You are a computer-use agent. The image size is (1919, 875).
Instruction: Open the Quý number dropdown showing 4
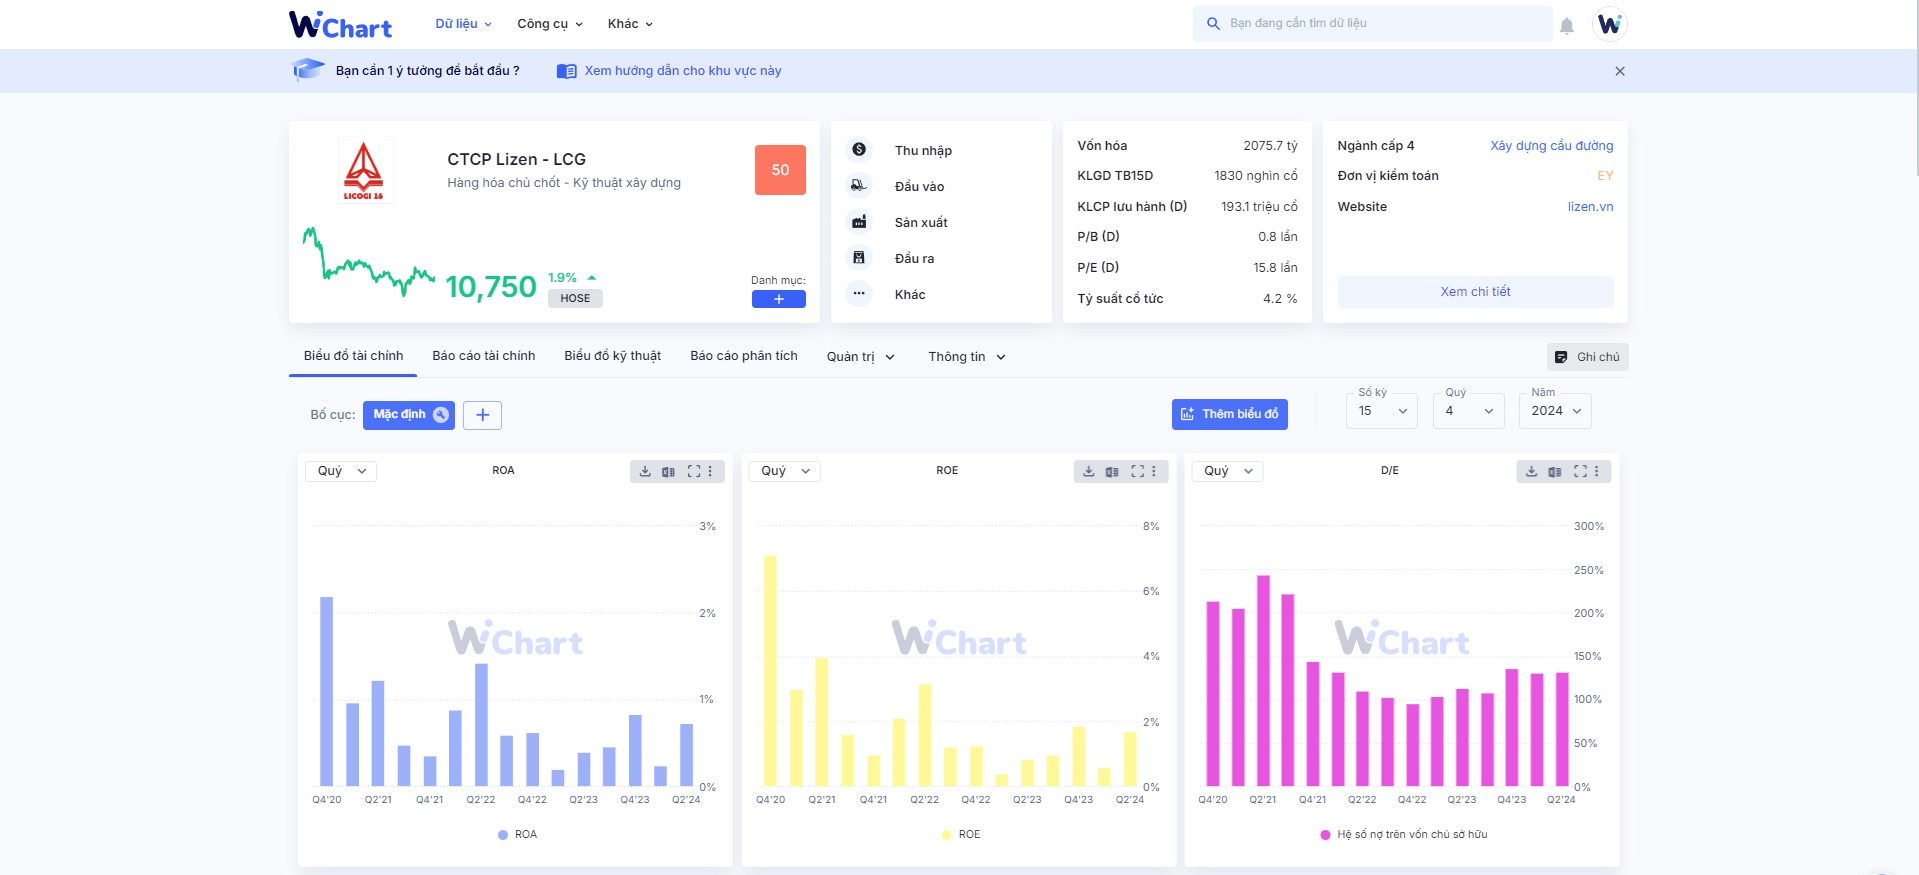click(x=1468, y=411)
